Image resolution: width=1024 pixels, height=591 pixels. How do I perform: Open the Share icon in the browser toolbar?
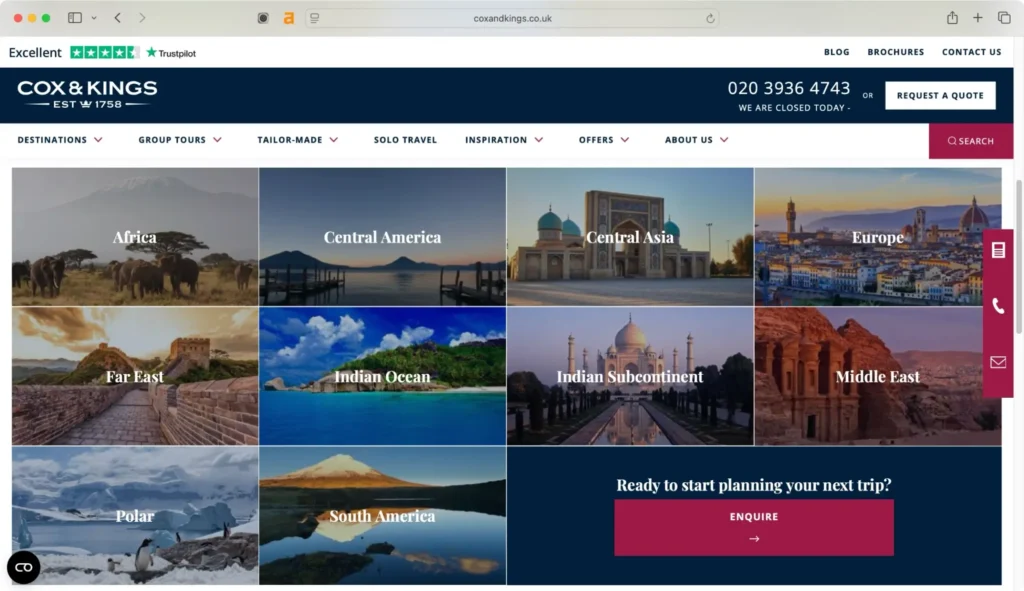pos(950,17)
